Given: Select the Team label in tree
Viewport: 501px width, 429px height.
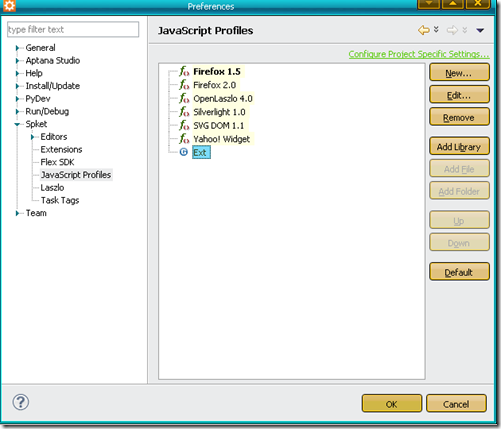Looking at the screenshot, I should tap(36, 213).
